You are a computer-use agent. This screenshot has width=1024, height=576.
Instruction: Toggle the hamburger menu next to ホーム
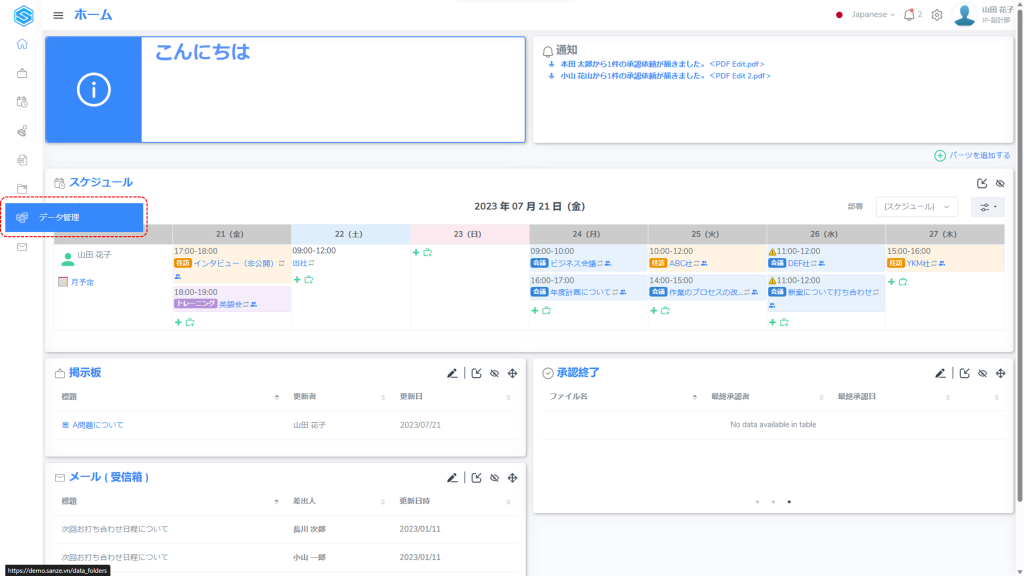[x=58, y=15]
